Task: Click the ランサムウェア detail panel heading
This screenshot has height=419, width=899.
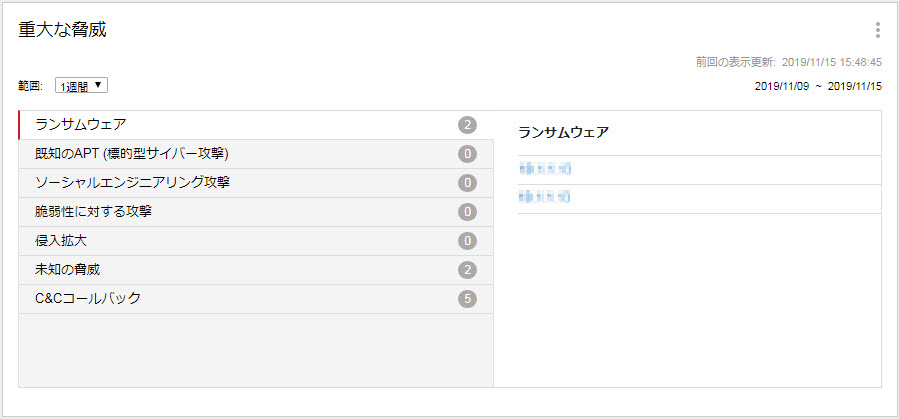Action: coord(563,133)
